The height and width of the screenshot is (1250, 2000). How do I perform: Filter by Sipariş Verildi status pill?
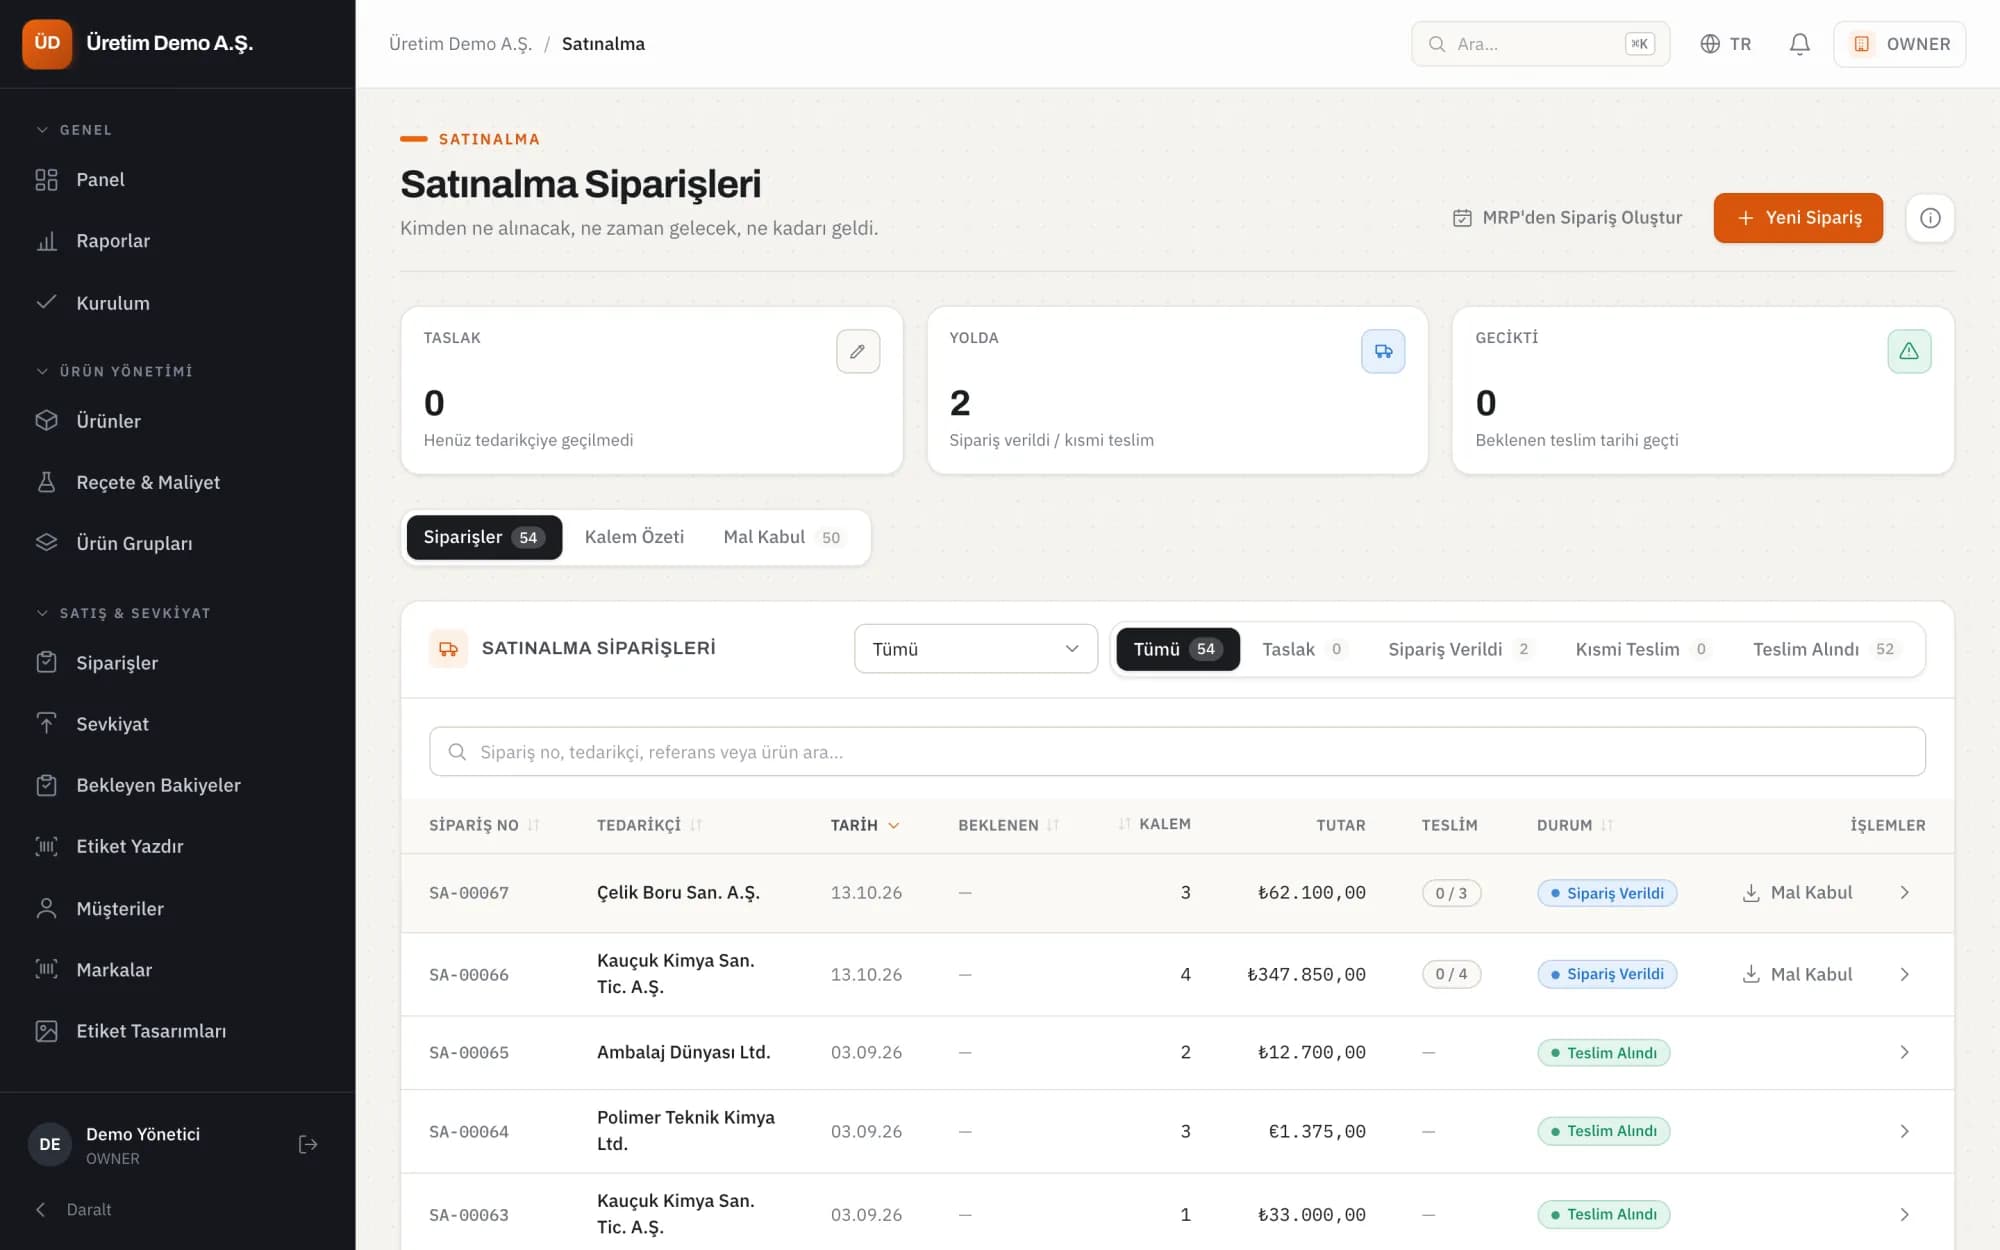(x=1459, y=649)
